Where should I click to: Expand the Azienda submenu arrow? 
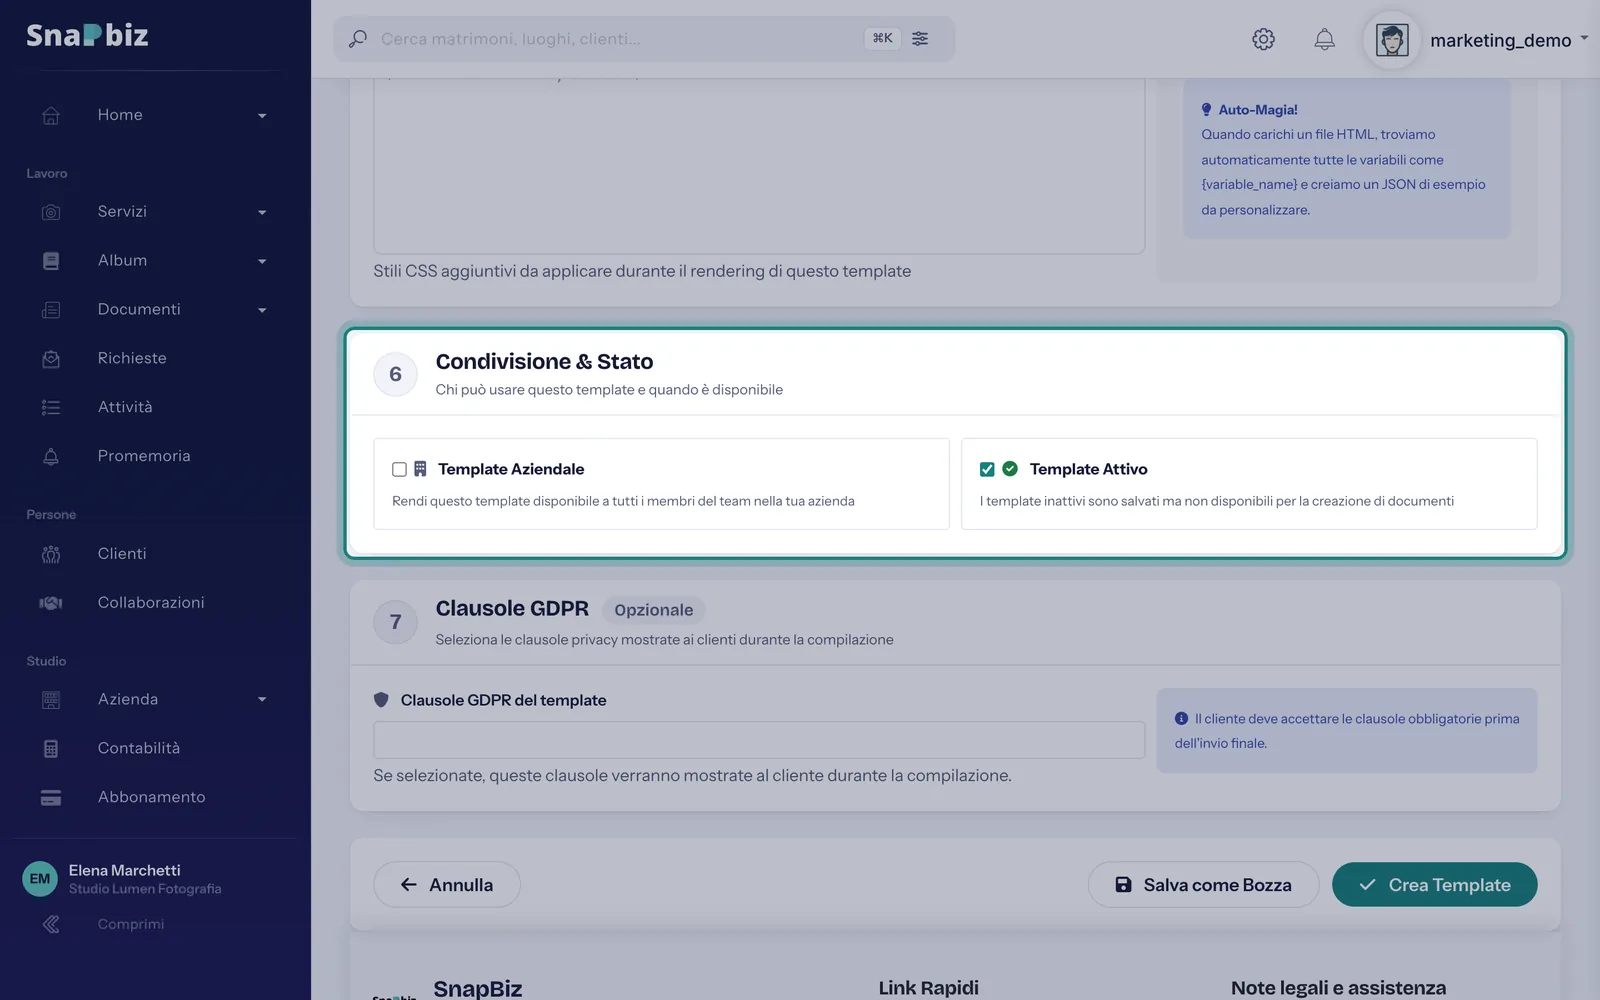(262, 700)
